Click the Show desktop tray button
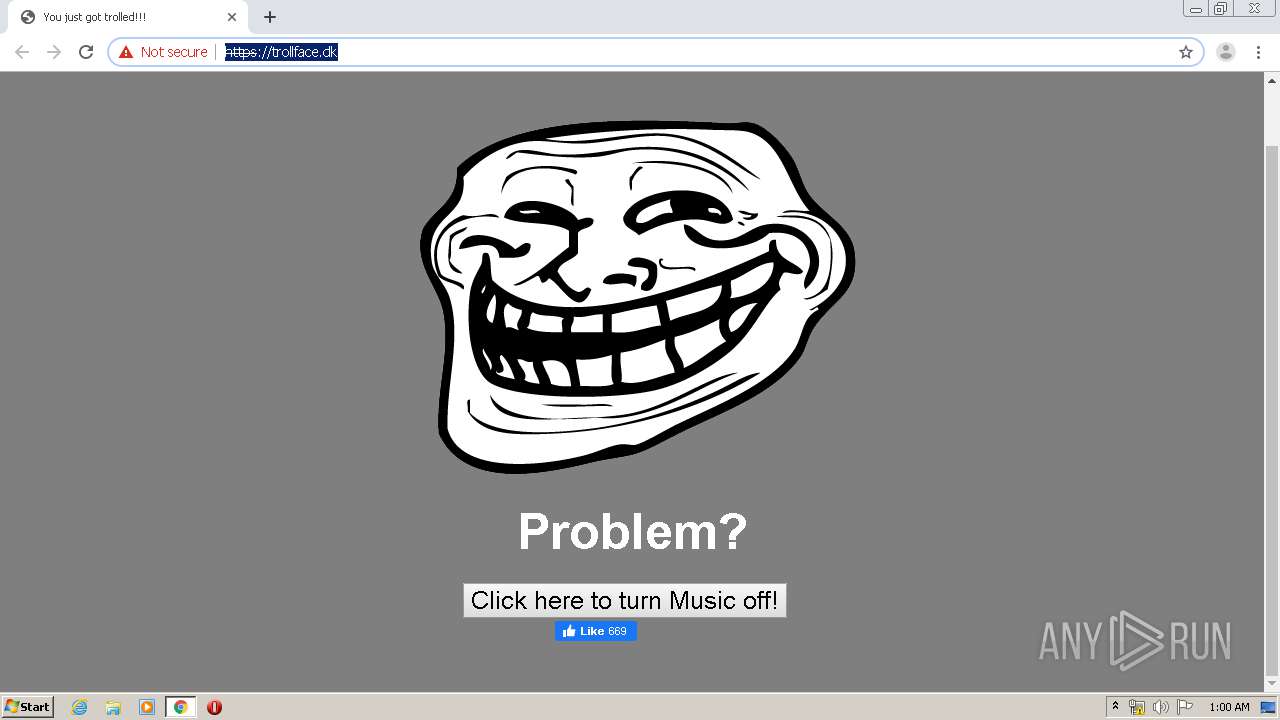Screen dimensions: 1280x720 [x=1268, y=707]
